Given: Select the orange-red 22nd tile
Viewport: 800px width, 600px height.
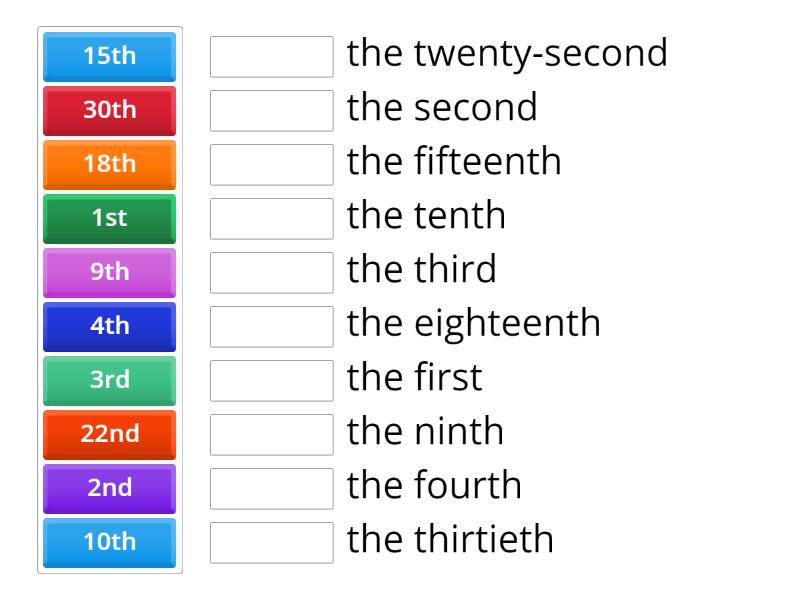Looking at the screenshot, I should [x=108, y=434].
